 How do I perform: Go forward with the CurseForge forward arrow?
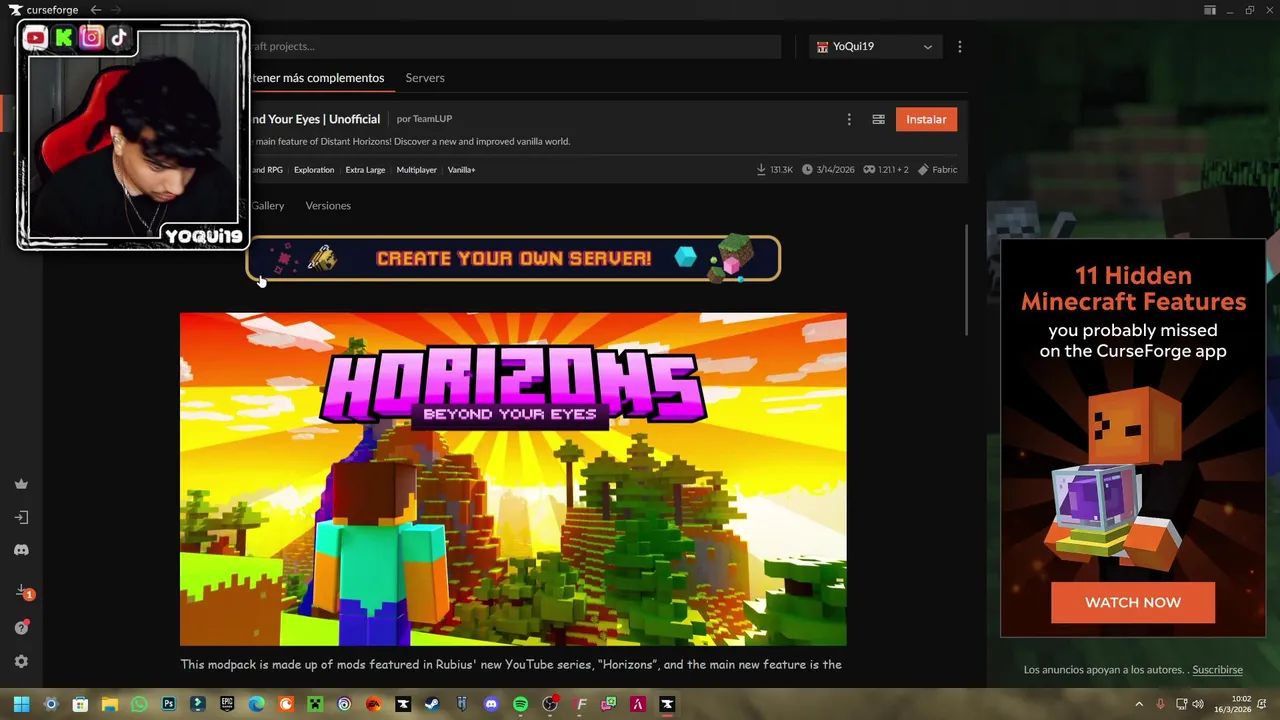coord(116,10)
